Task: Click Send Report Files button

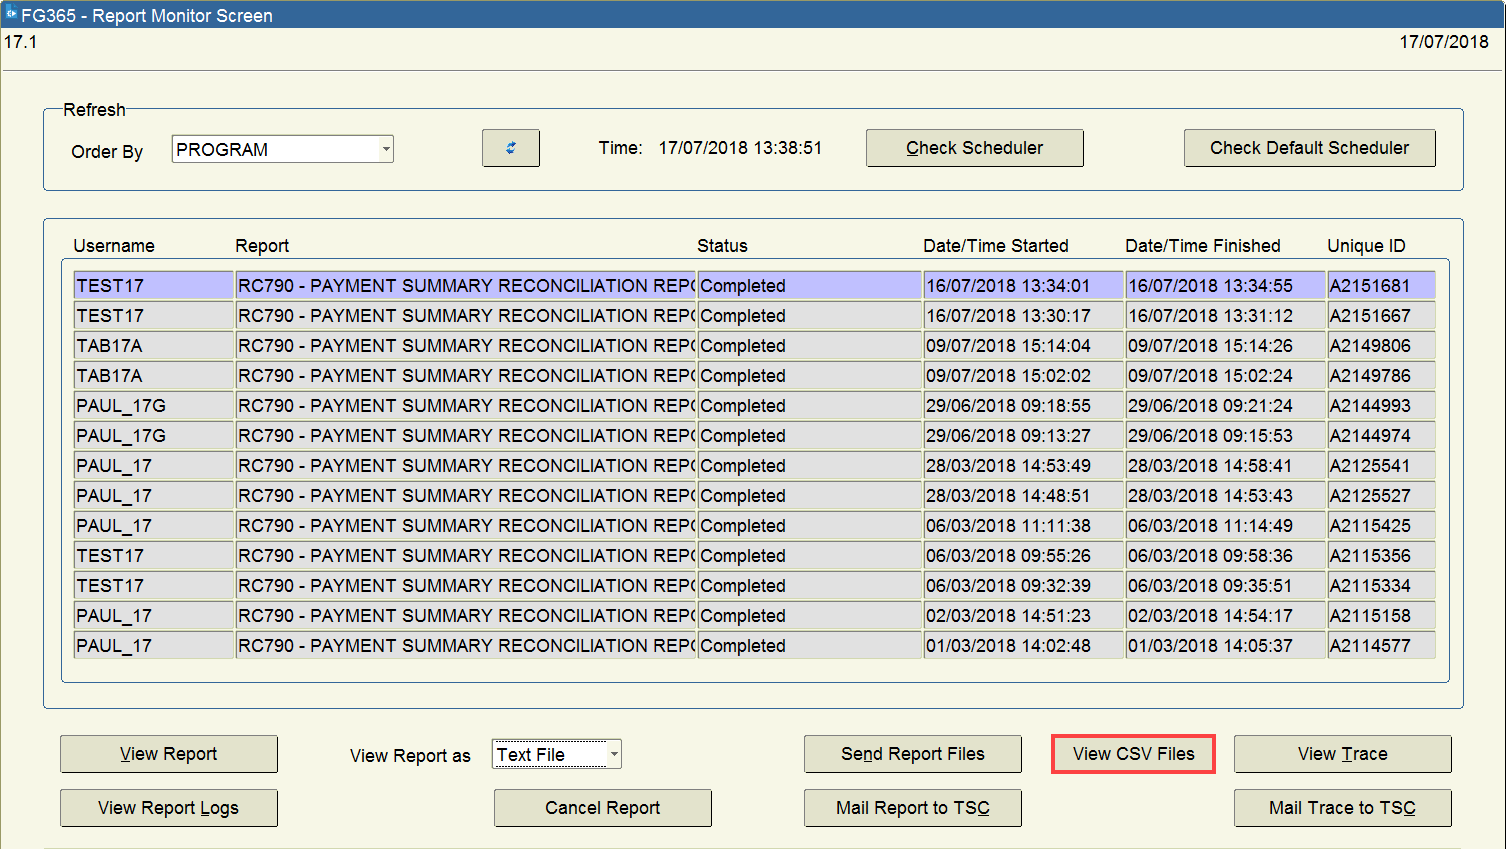Action: click(912, 754)
